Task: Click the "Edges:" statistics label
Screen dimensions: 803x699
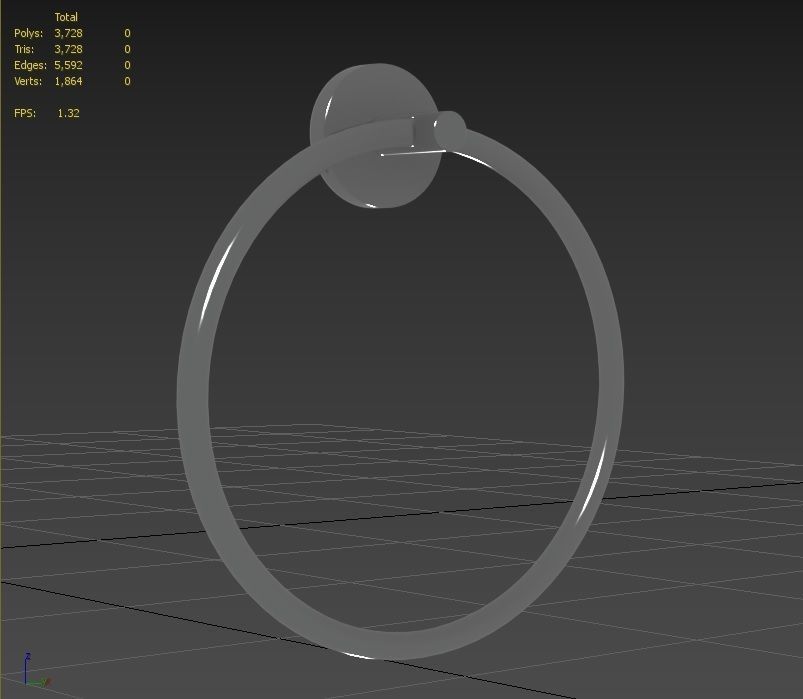Action: [x=30, y=65]
